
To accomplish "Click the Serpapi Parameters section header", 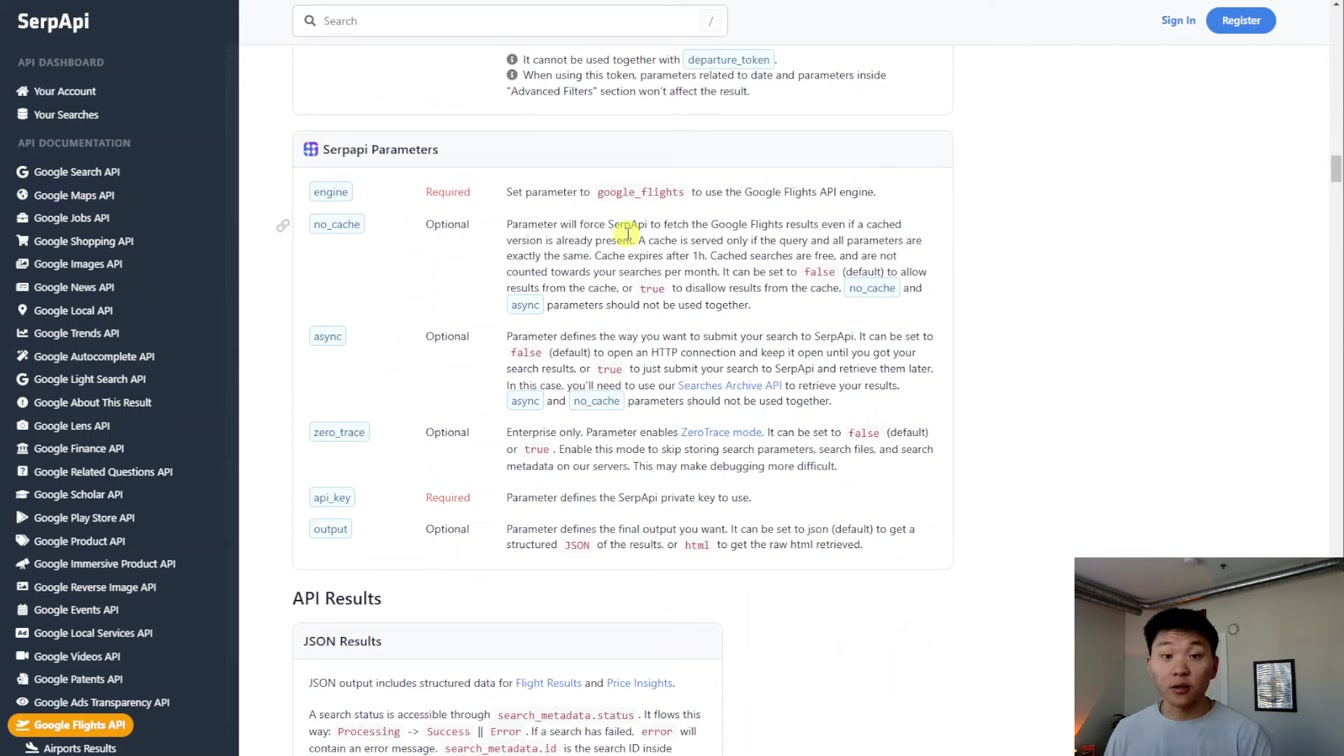I will pyautogui.click(x=622, y=149).
